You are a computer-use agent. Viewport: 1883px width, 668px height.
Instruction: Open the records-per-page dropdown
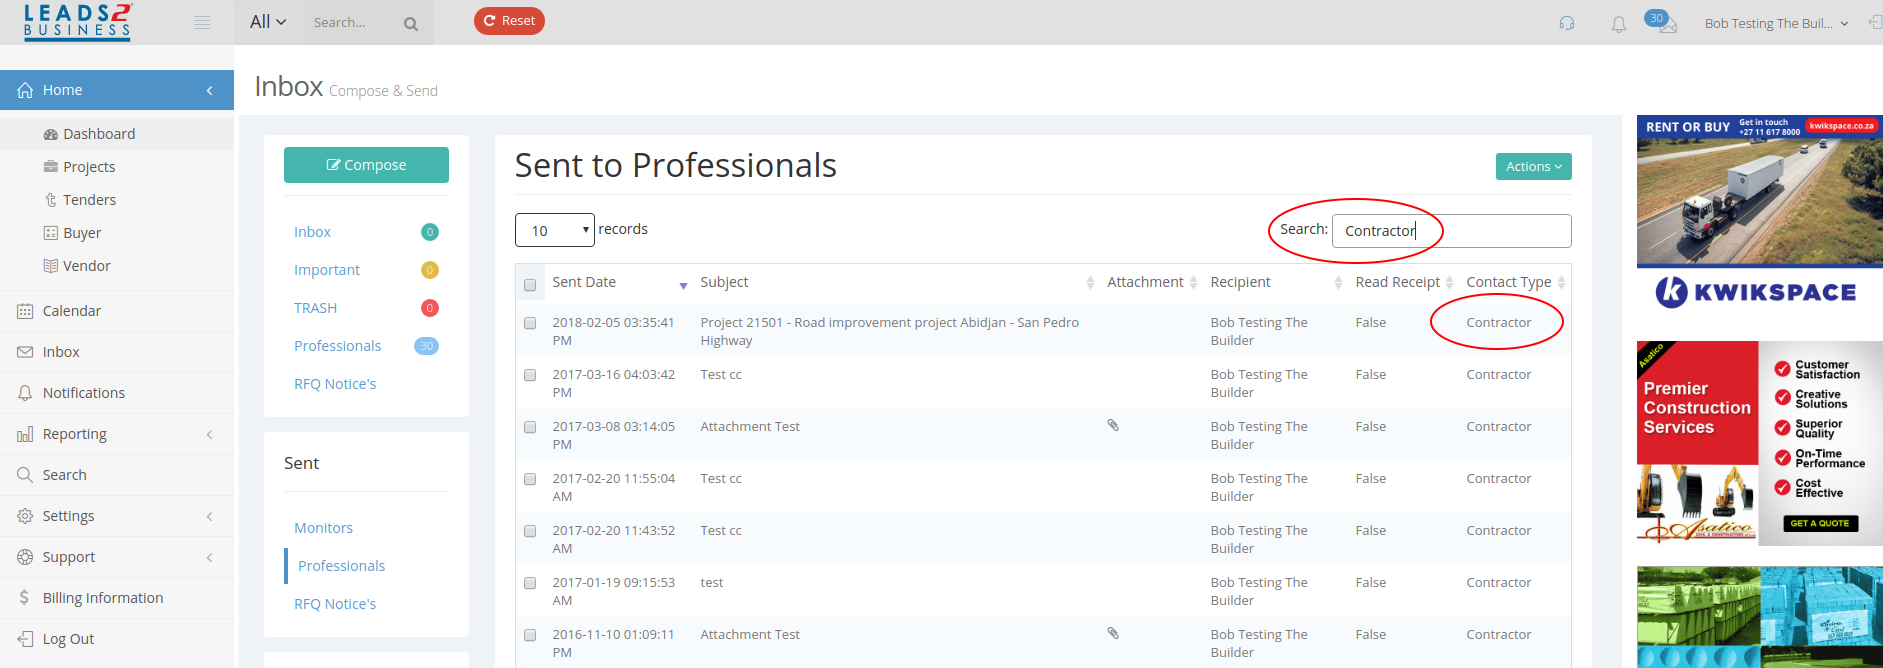555,230
